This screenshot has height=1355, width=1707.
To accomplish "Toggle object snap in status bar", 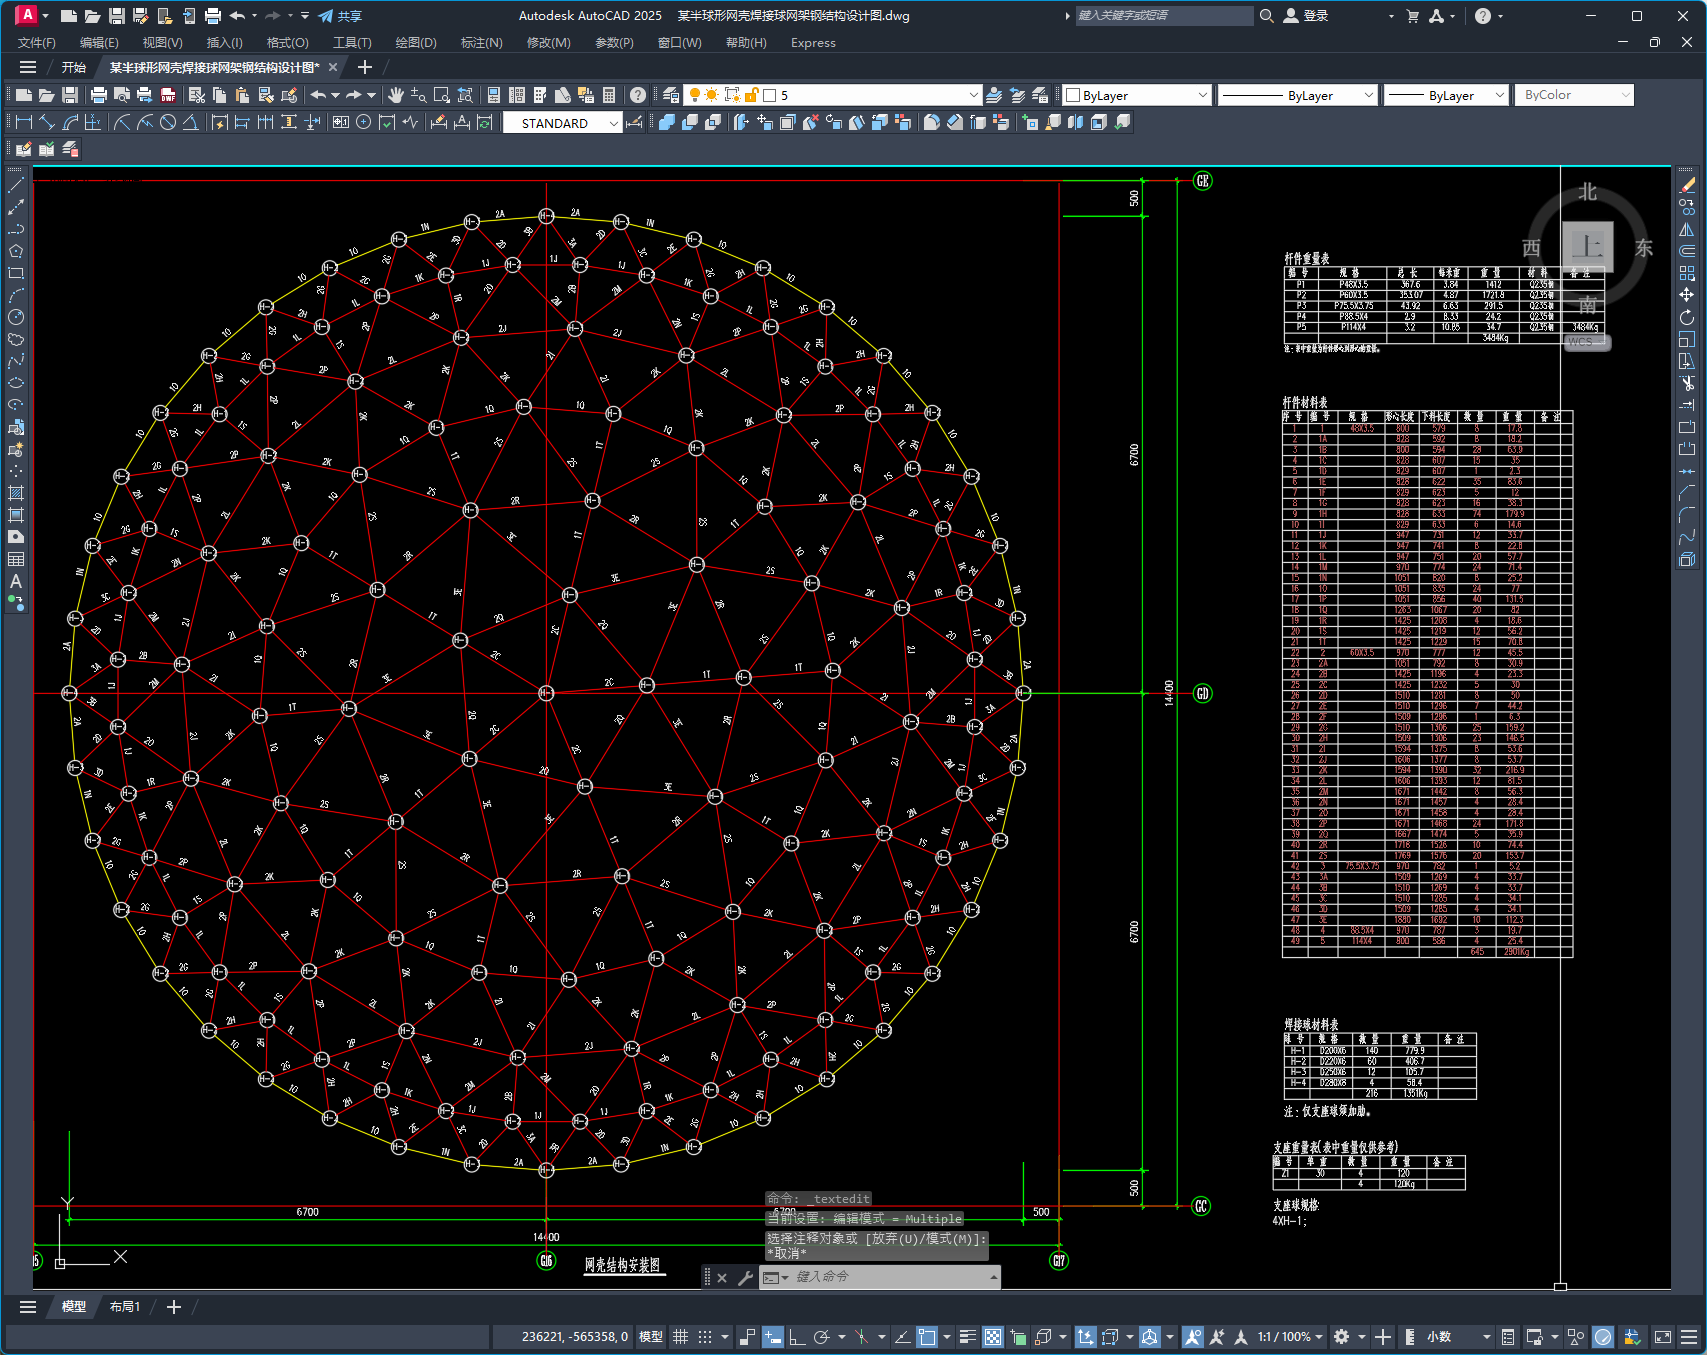I will [927, 1337].
